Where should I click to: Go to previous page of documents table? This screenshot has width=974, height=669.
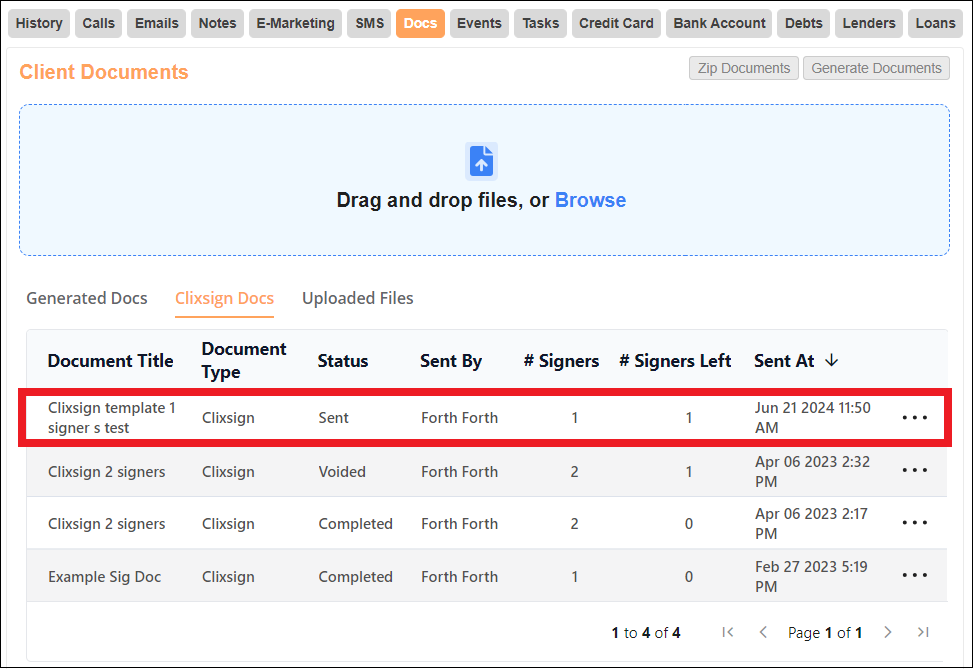[x=763, y=632]
